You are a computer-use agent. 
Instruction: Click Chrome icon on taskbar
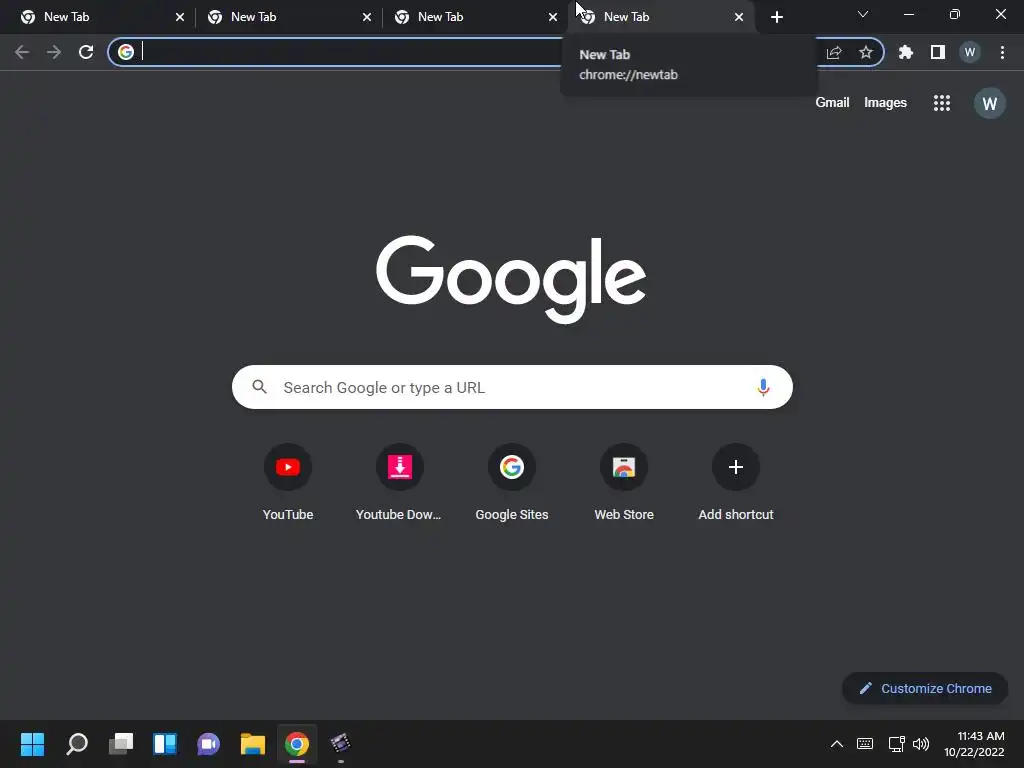pyautogui.click(x=296, y=744)
